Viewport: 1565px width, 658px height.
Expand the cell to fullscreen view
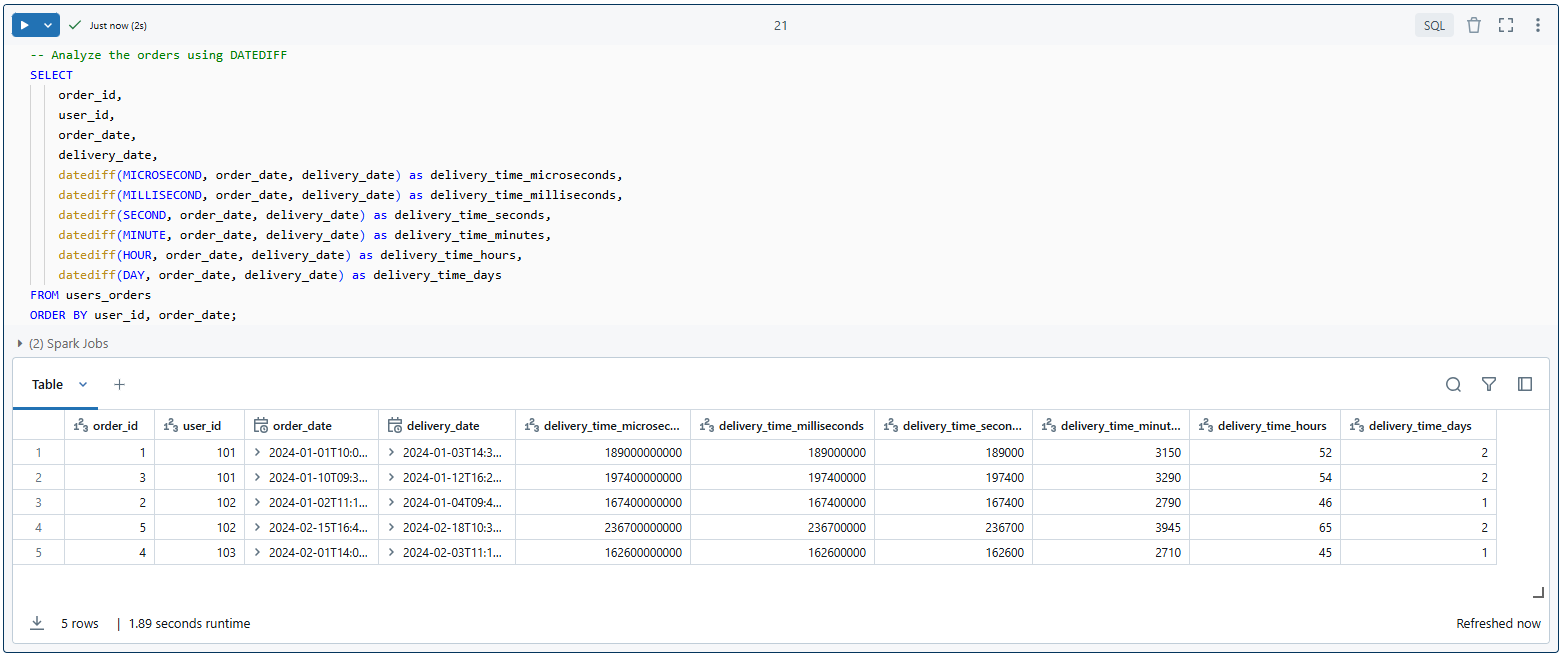[1506, 24]
